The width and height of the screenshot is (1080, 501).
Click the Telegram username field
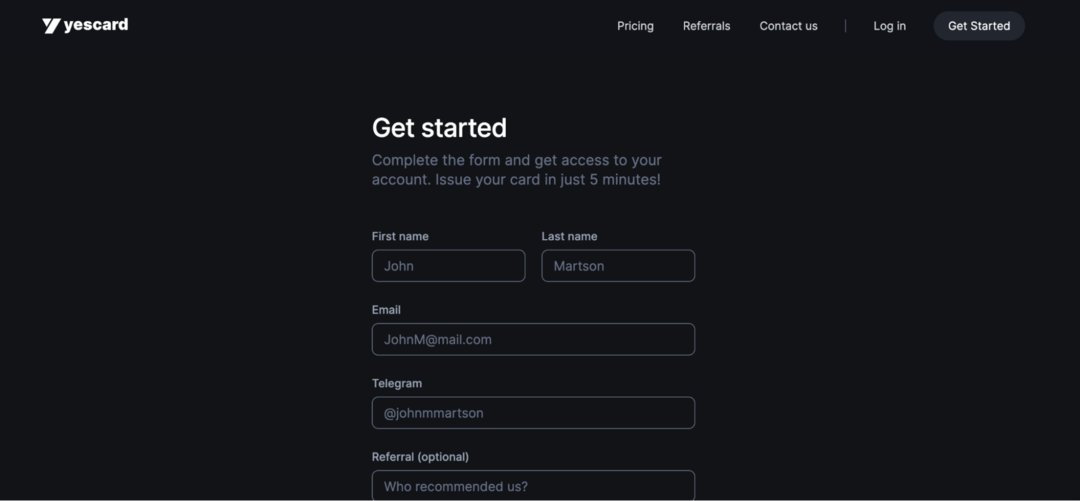coord(533,413)
